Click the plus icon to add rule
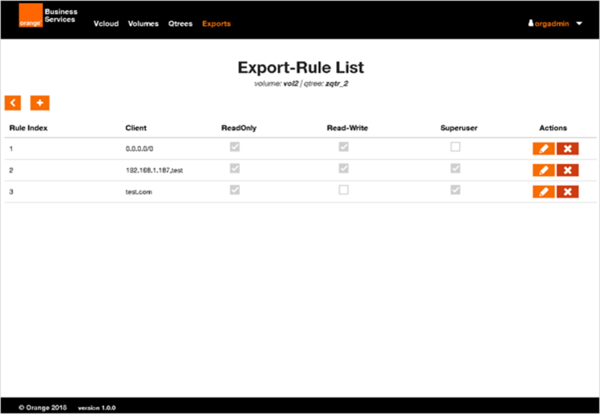This screenshot has height=414, width=600. pyautogui.click(x=40, y=102)
